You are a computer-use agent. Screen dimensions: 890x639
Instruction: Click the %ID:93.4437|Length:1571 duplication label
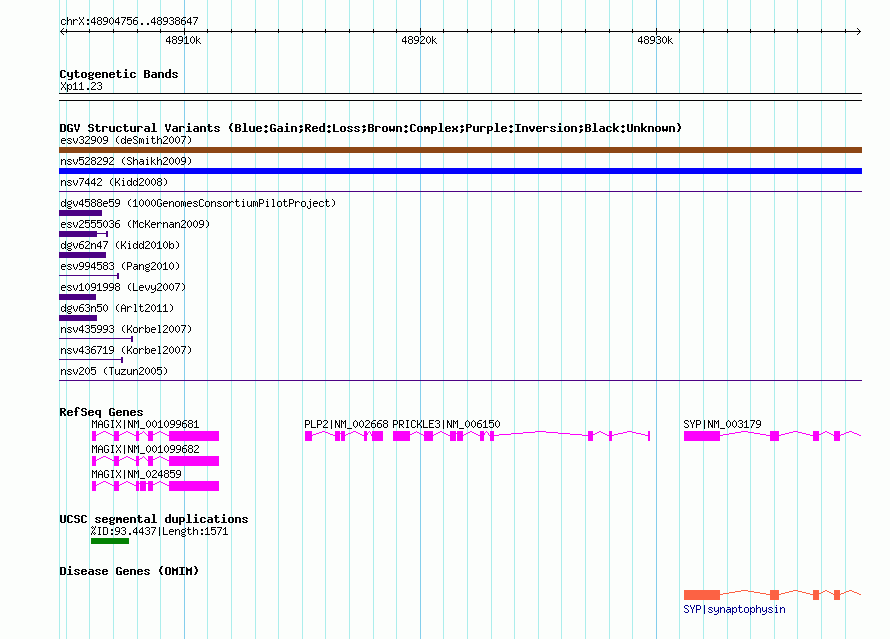coord(159,531)
